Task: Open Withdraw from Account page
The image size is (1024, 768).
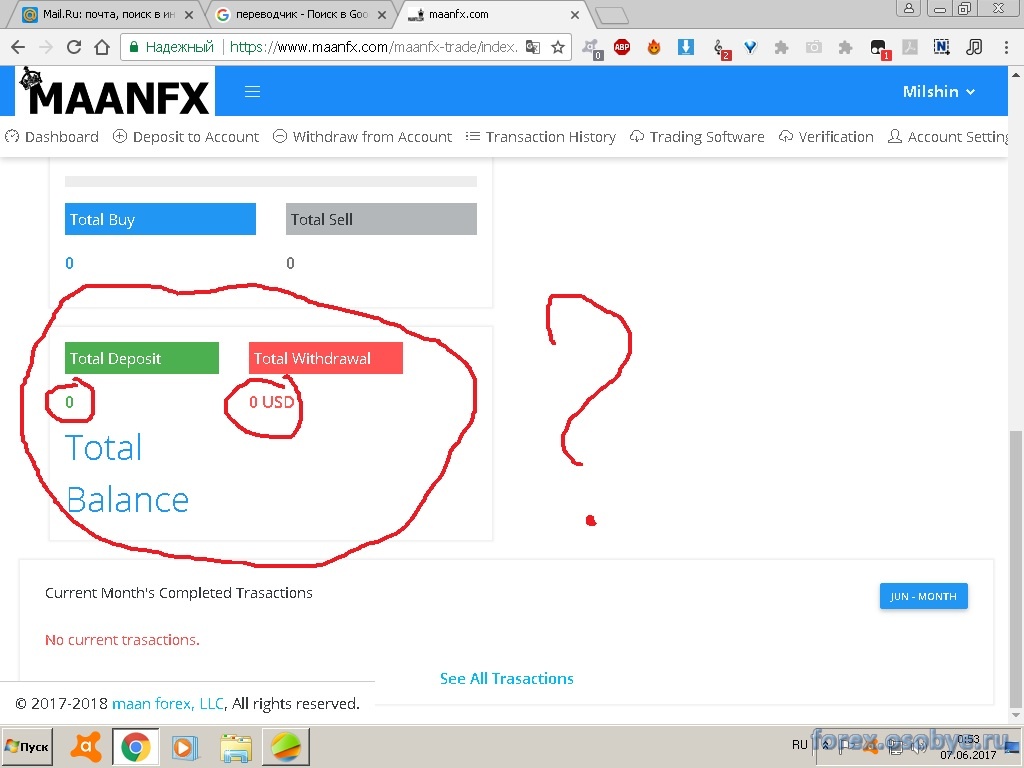Action: click(x=362, y=136)
